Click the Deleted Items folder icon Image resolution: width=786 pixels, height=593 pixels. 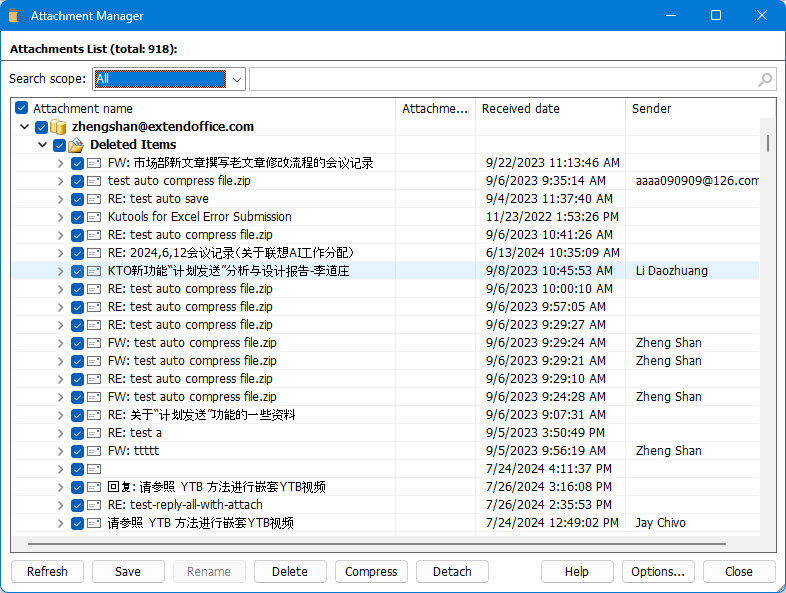click(x=75, y=145)
